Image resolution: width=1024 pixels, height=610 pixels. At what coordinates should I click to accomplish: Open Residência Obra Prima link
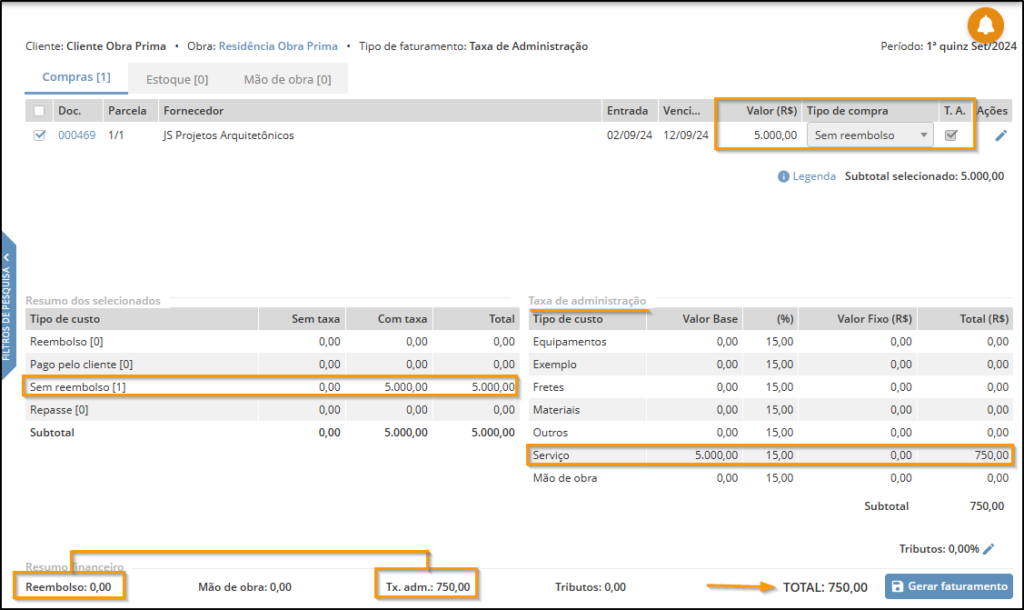(278, 46)
